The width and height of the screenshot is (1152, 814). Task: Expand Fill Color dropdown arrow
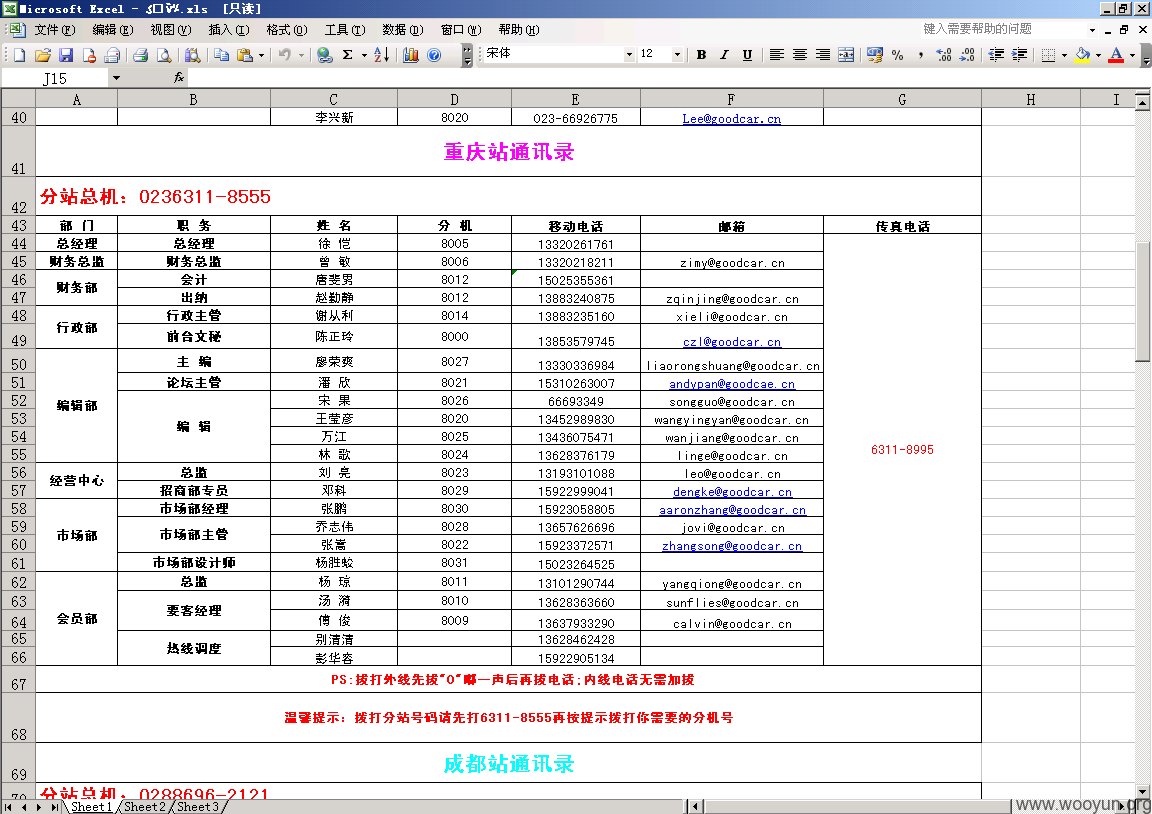pyautogui.click(x=1098, y=54)
